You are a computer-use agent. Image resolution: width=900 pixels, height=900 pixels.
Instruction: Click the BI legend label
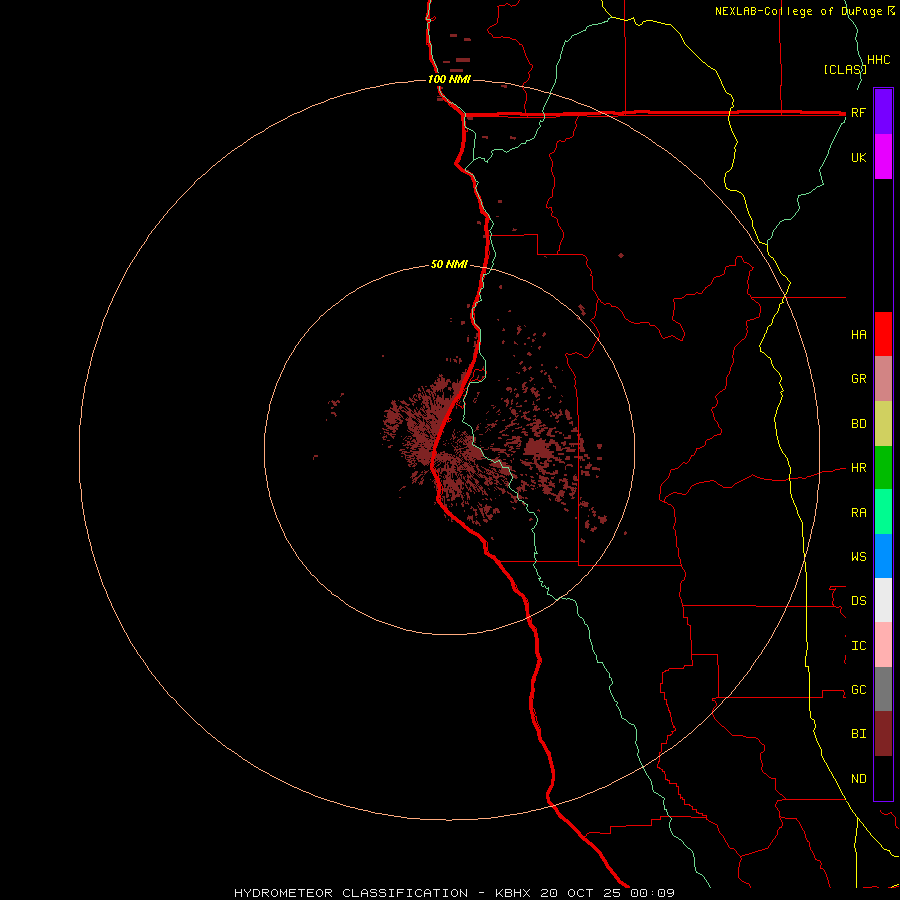tap(858, 734)
